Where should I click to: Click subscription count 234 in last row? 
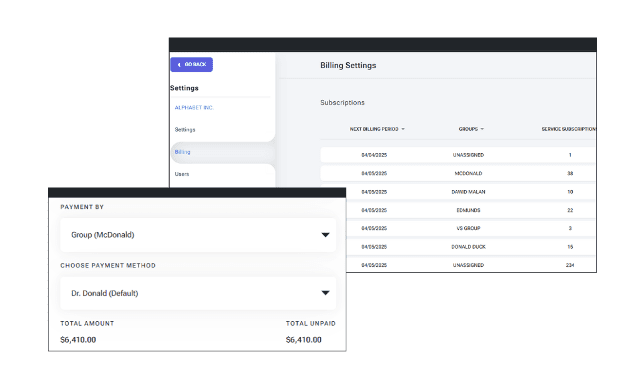coord(570,265)
